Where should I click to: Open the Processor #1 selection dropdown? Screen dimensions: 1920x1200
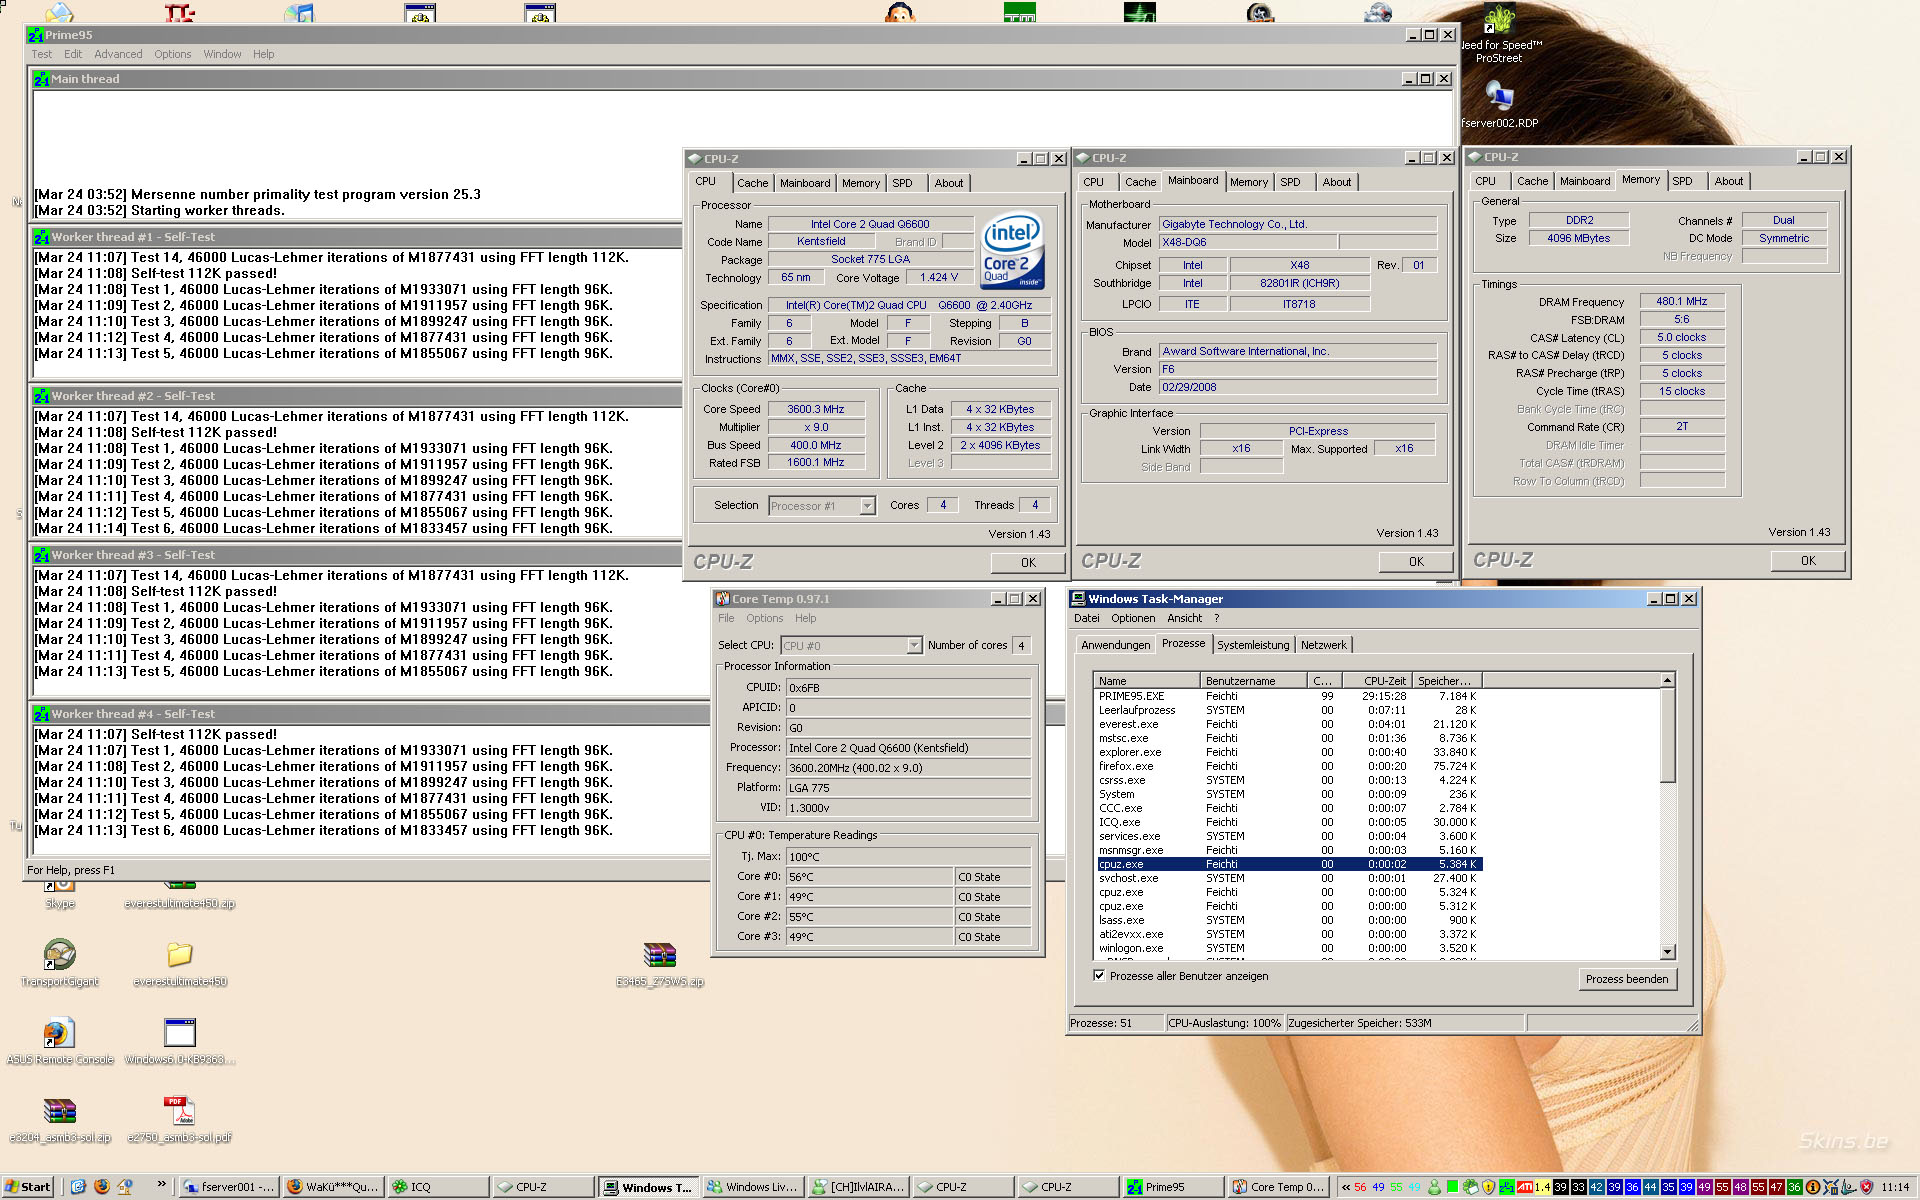(x=867, y=506)
